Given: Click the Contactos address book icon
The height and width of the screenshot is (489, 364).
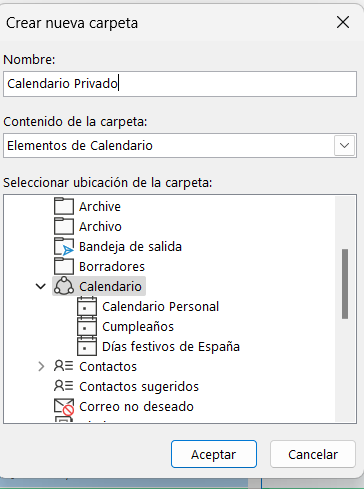Looking at the screenshot, I should [63, 366].
